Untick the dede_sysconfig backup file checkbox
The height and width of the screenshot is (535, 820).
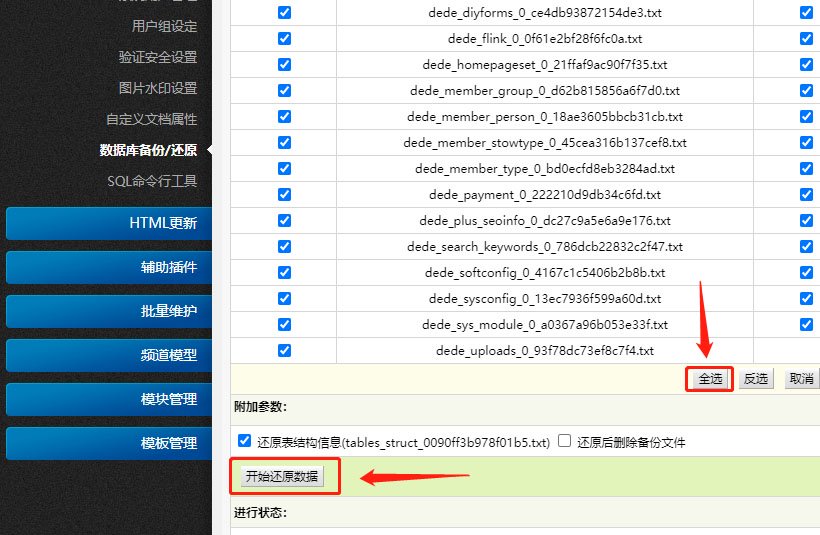click(284, 298)
